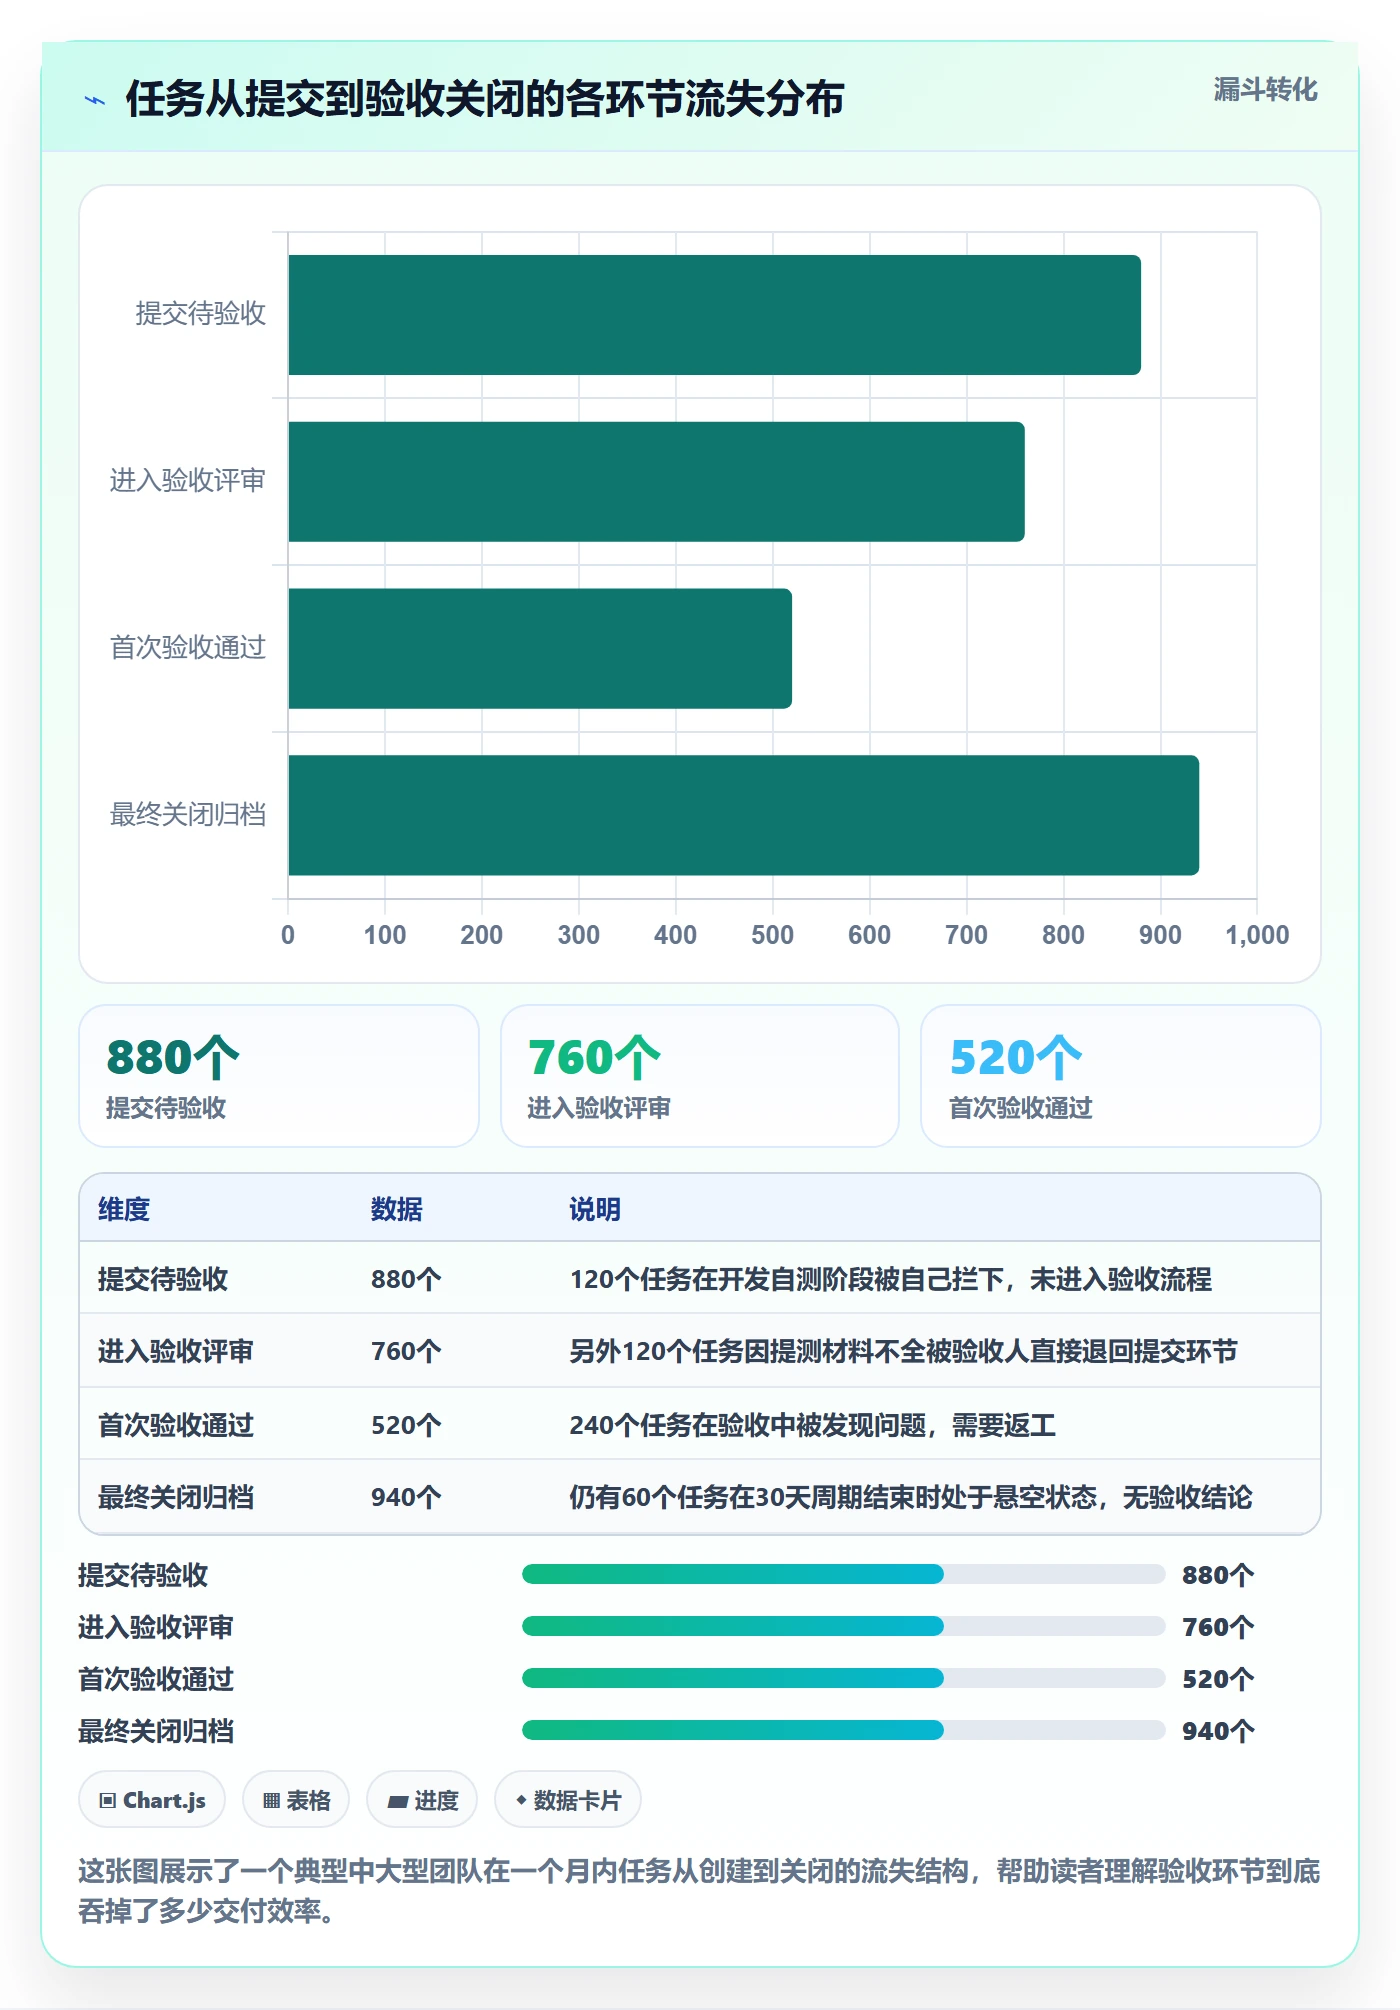This screenshot has height=2010, width=1400.
Task: Click the 另外120个任务因提测材料不全 description cell
Action: [903, 1351]
